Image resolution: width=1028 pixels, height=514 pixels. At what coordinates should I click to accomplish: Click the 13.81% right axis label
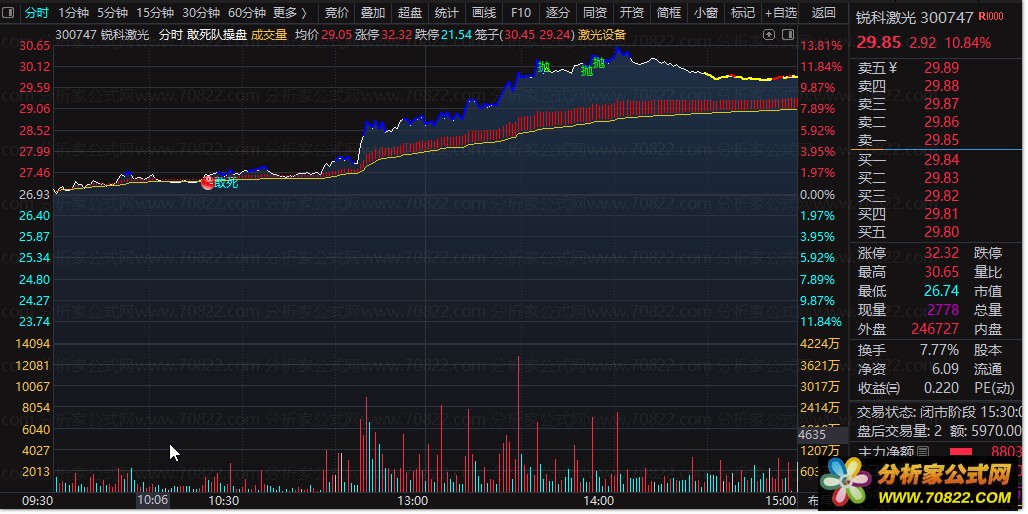point(820,46)
